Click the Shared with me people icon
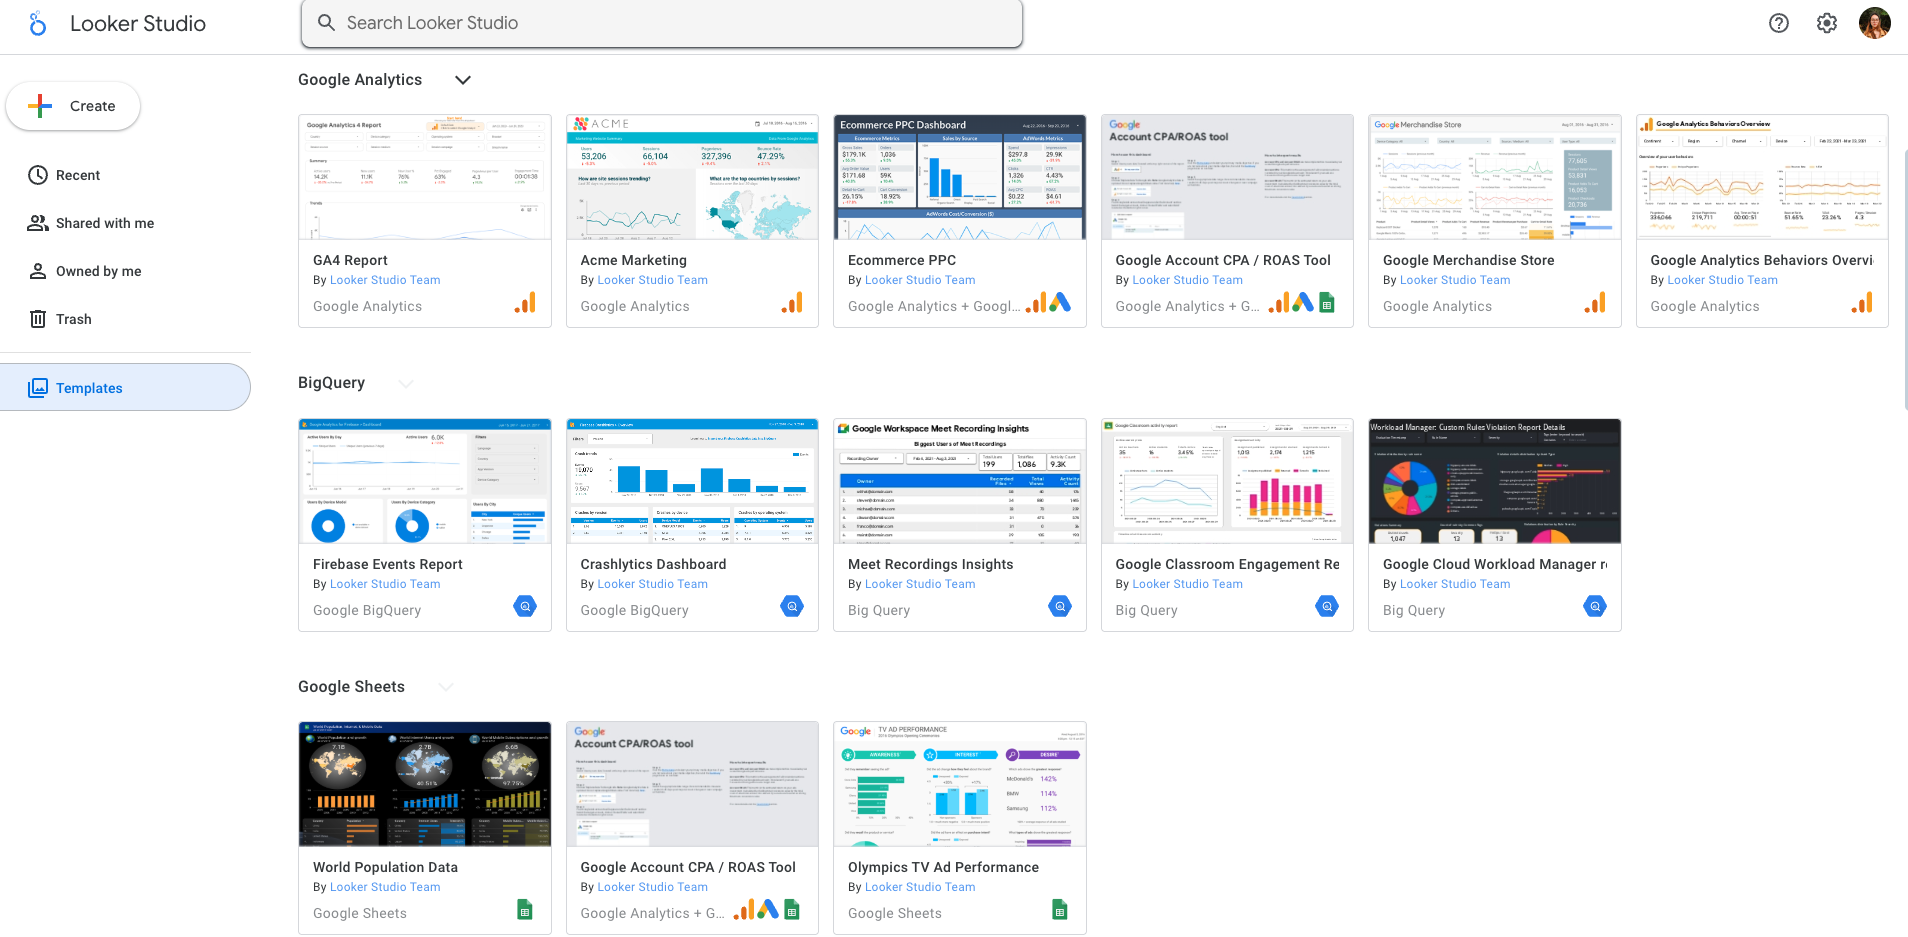This screenshot has height=937, width=1908. pos(38,223)
